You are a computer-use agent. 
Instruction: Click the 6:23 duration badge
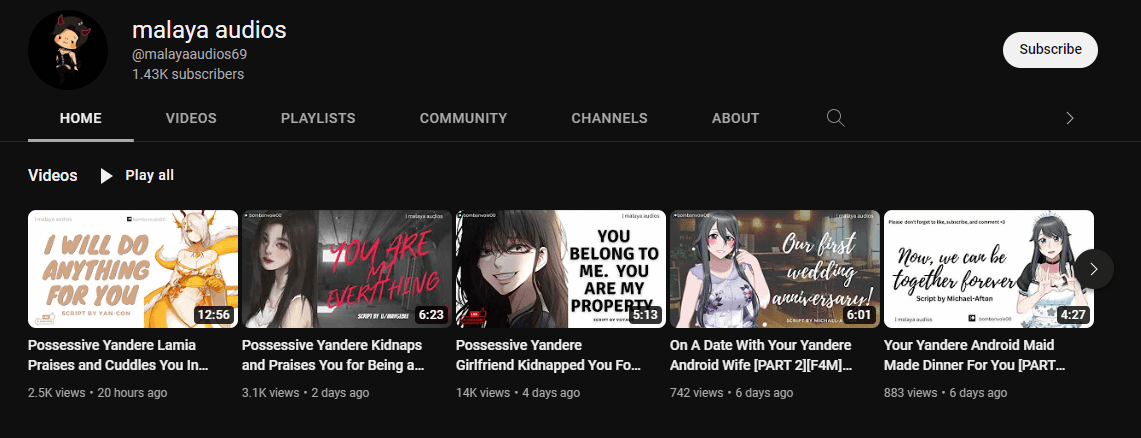point(430,315)
